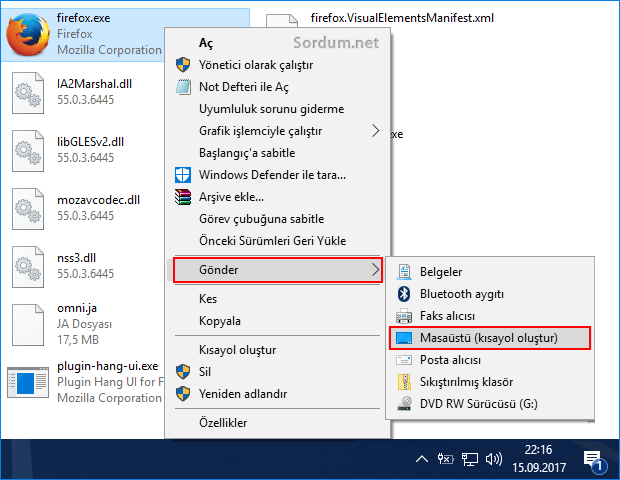This screenshot has width=620, height=480.
Task: Click the firefox.VisualElementsManifest.xml file icon
Action: [282, 21]
